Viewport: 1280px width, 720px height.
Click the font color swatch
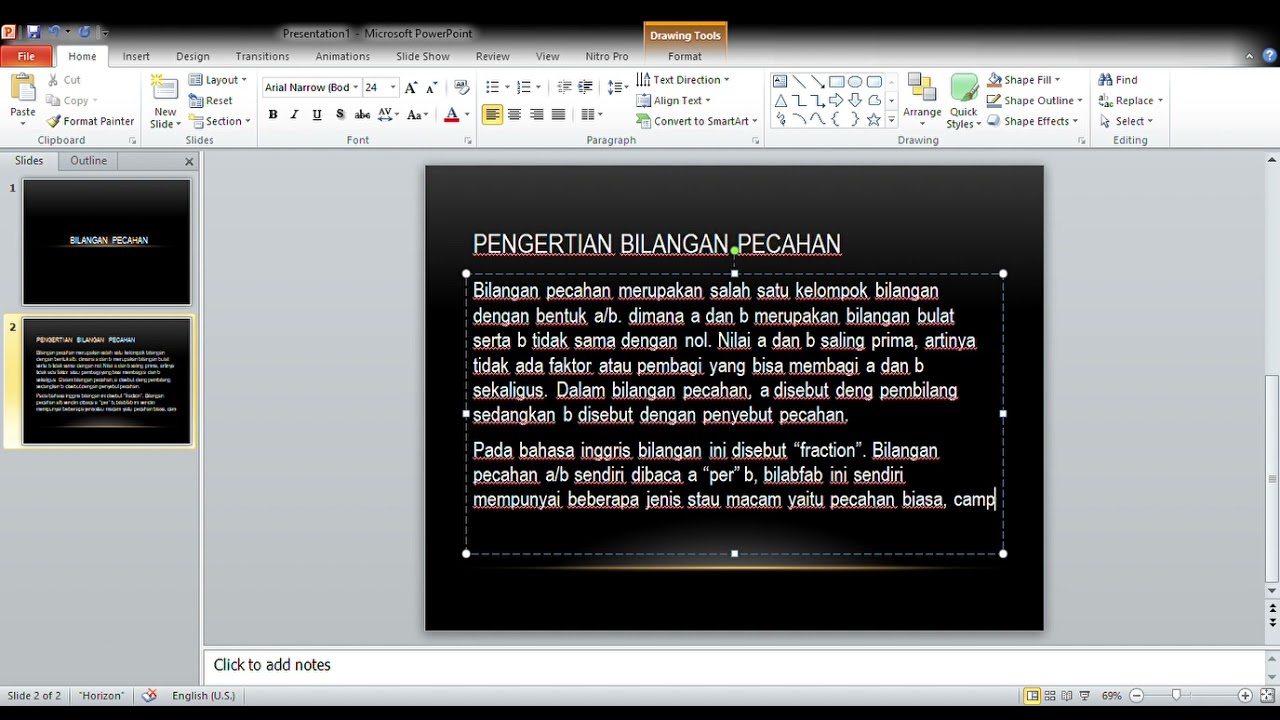(452, 115)
